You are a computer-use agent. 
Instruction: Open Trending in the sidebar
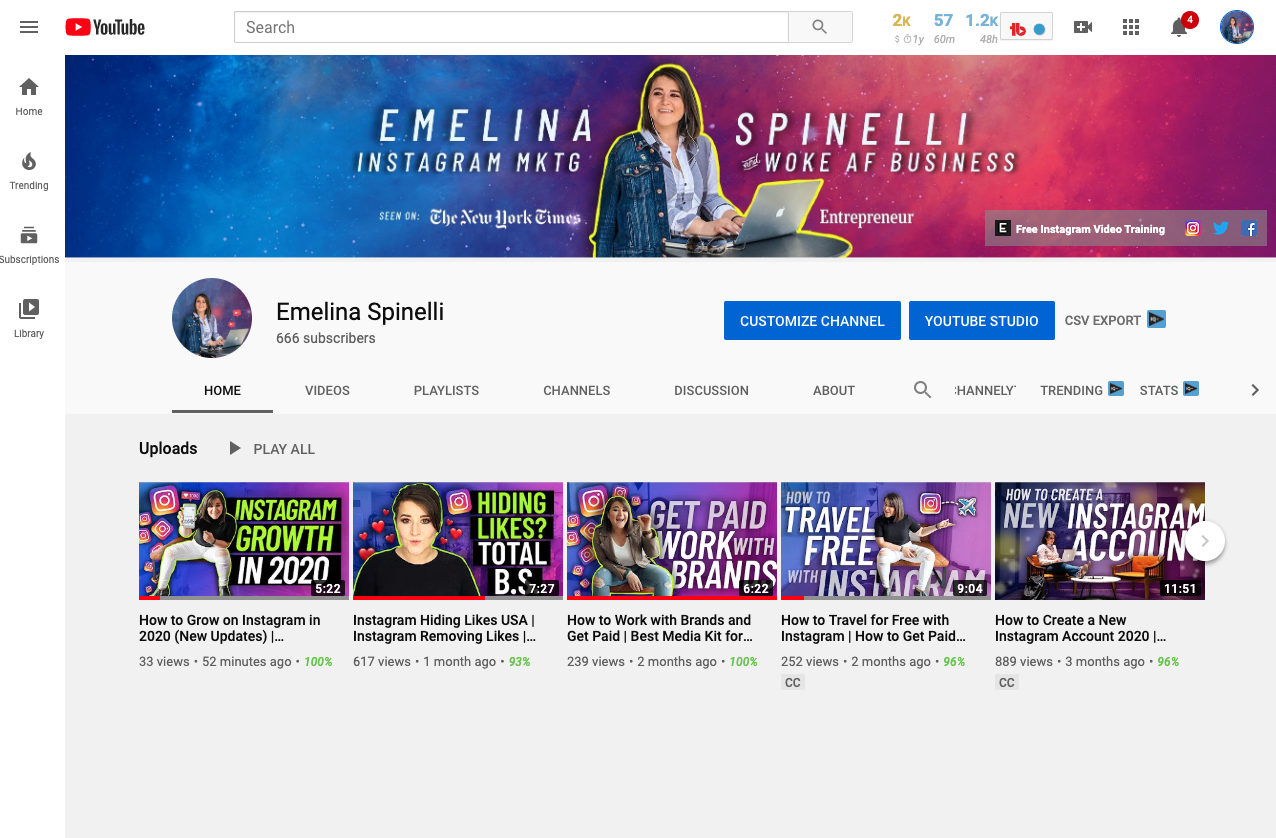pyautogui.click(x=29, y=171)
